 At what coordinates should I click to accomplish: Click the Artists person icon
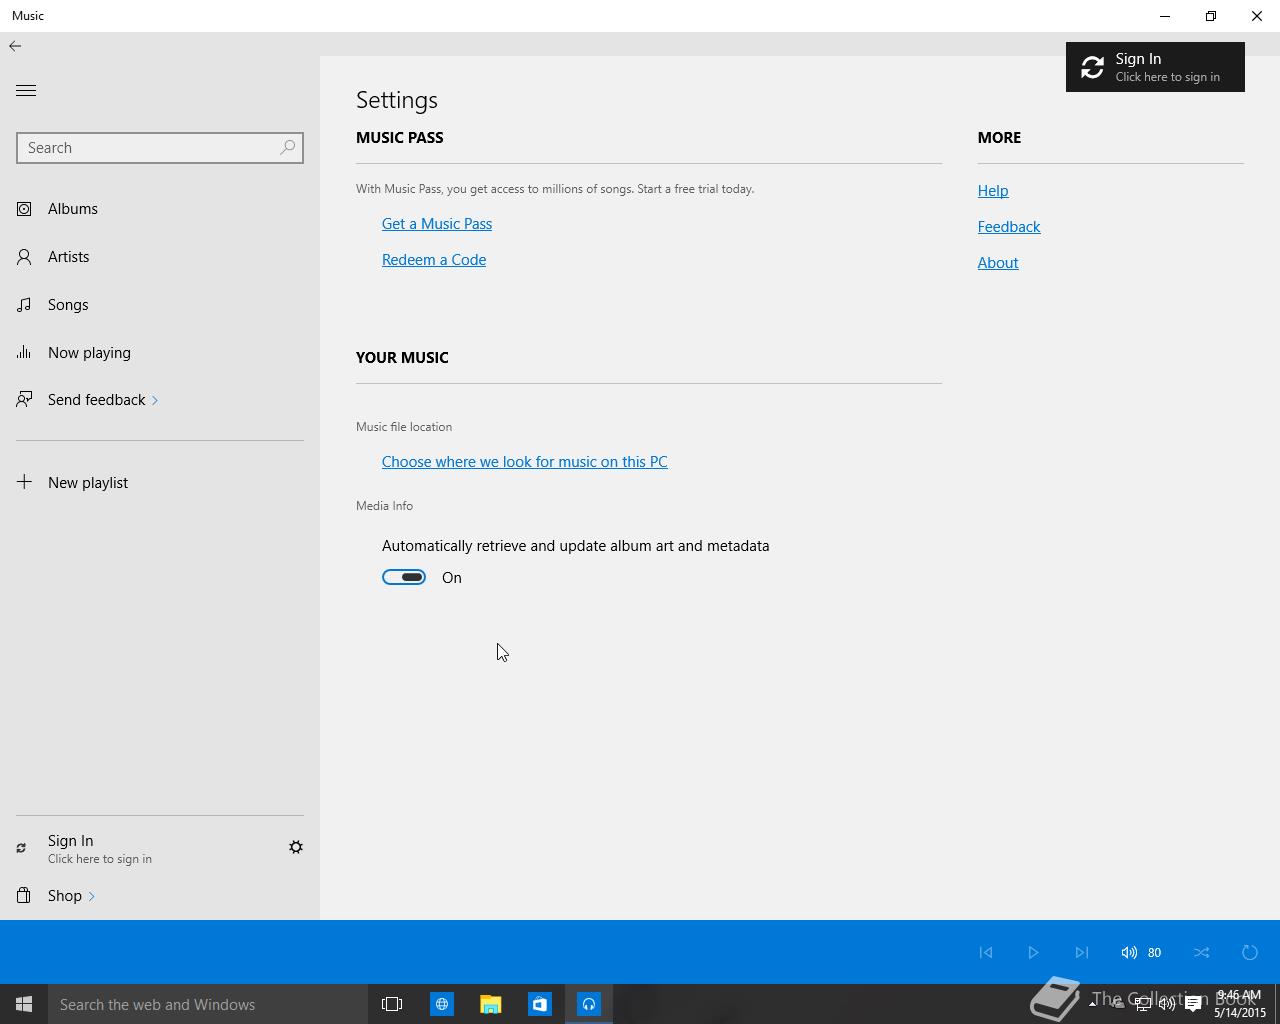point(24,257)
